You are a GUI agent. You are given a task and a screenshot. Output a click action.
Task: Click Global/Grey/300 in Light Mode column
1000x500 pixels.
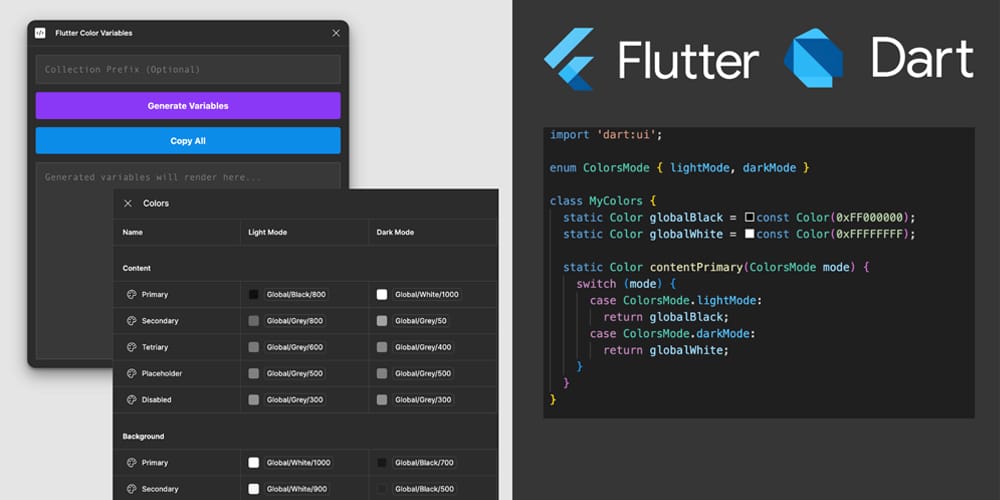click(295, 400)
